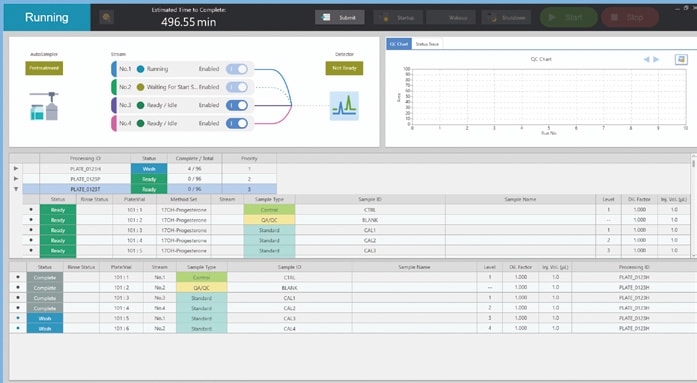Click the 17OH-Progesterone method for vial 101:3

click(x=184, y=230)
